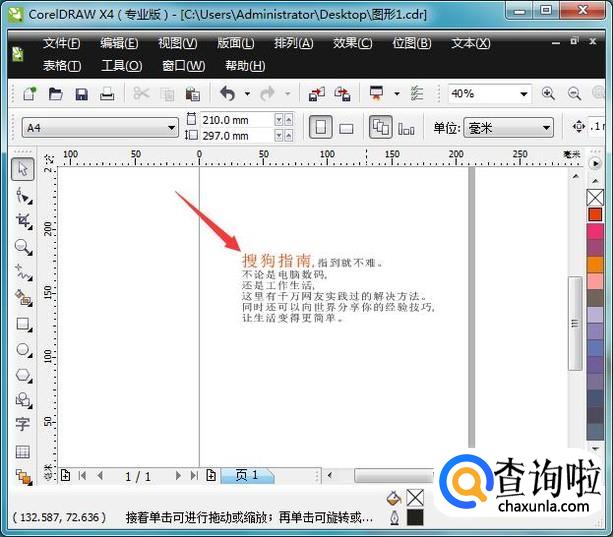Go to the previous page arrow

pyautogui.click(x=100, y=476)
